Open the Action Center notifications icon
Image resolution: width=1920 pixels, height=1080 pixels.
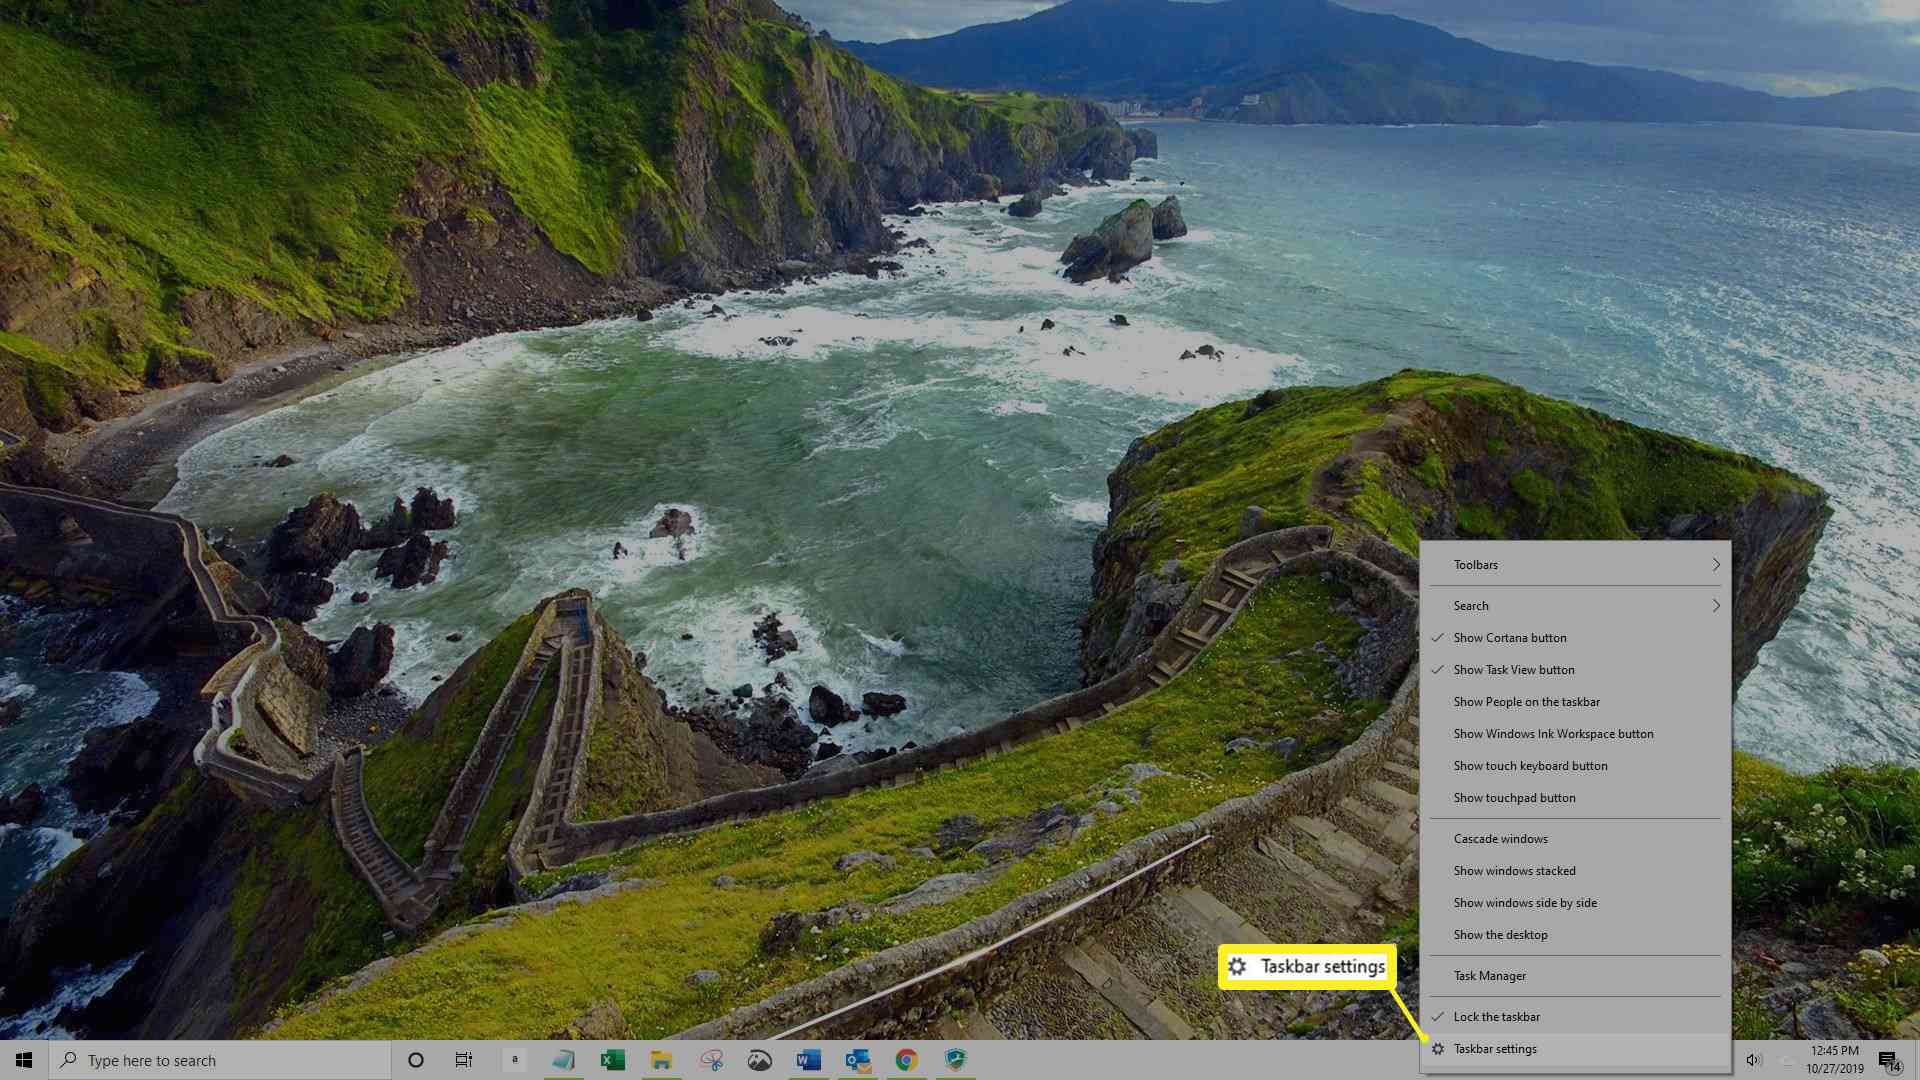1889,1061
